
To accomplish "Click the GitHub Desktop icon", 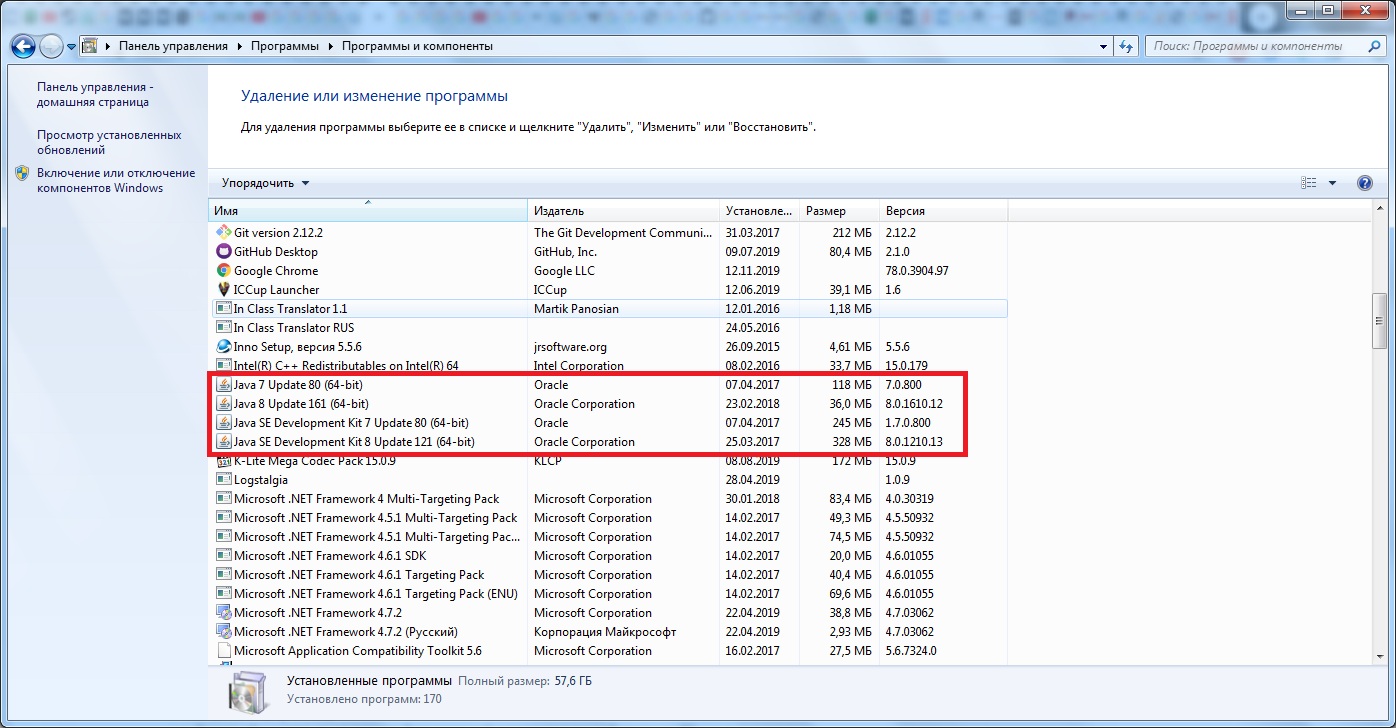I will coord(224,251).
